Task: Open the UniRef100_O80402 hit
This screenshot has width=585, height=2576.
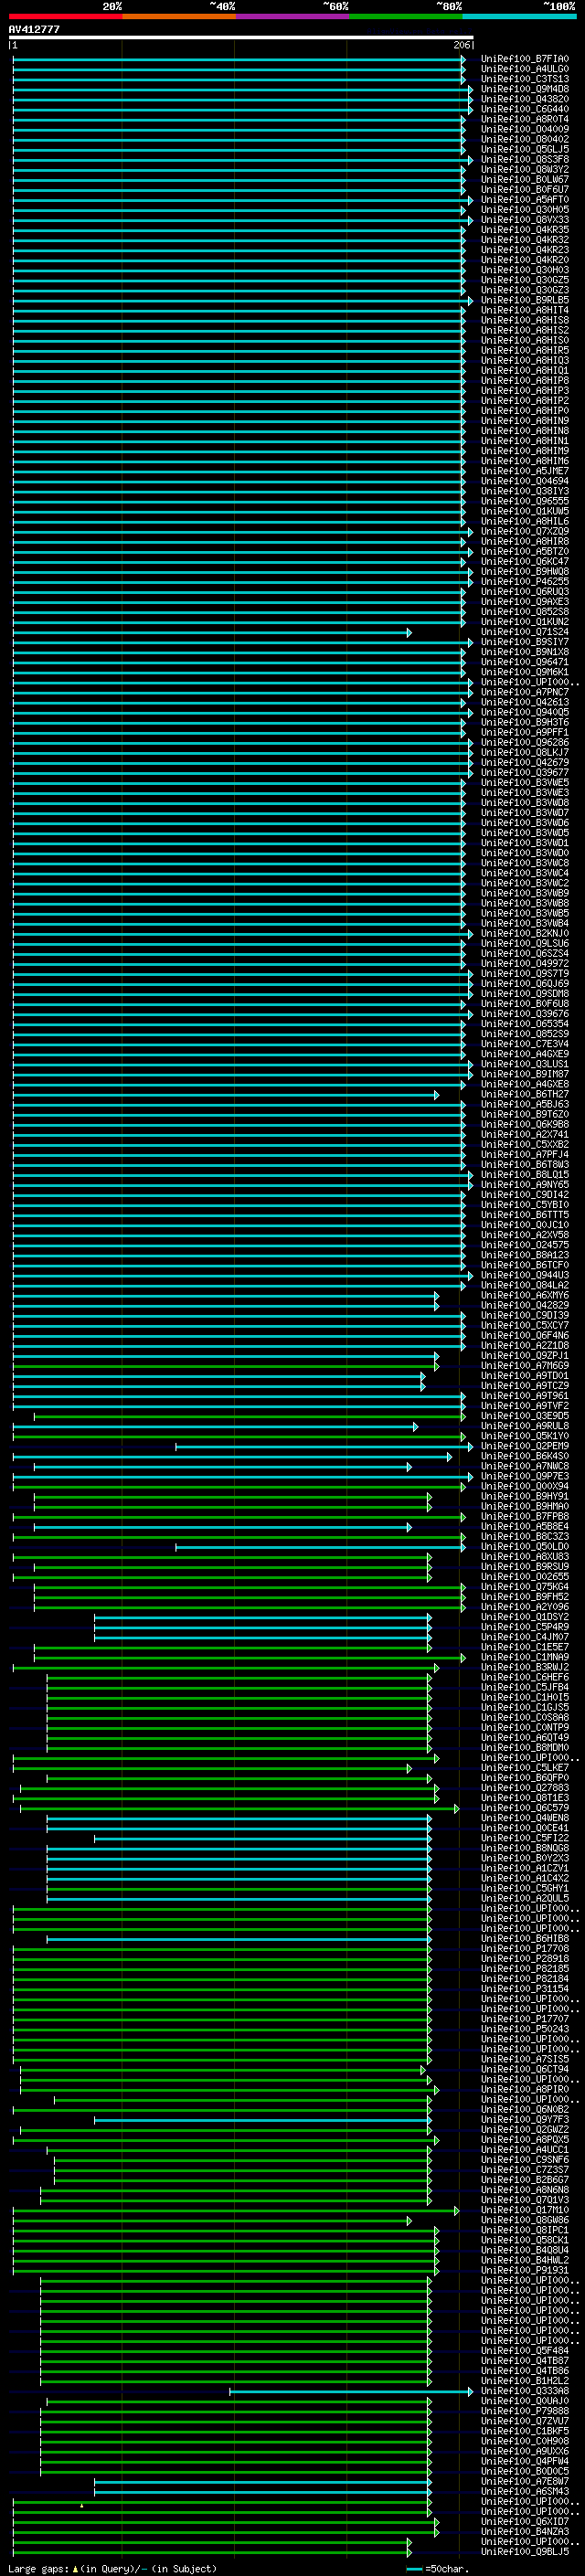Action: [525, 139]
